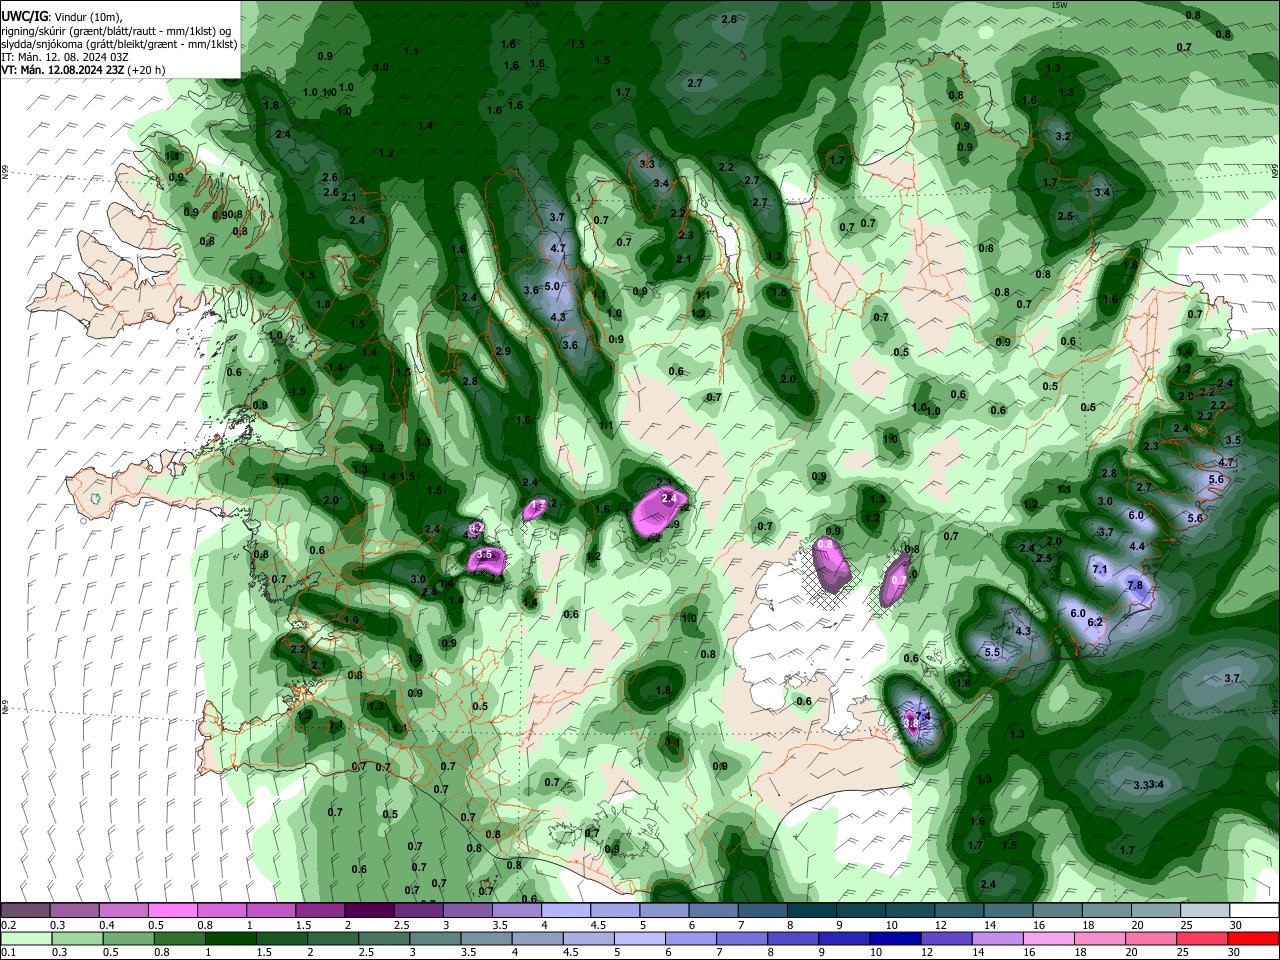
Task: Select white snow scale swatch at 30
Action: pyautogui.click(x=1255, y=911)
